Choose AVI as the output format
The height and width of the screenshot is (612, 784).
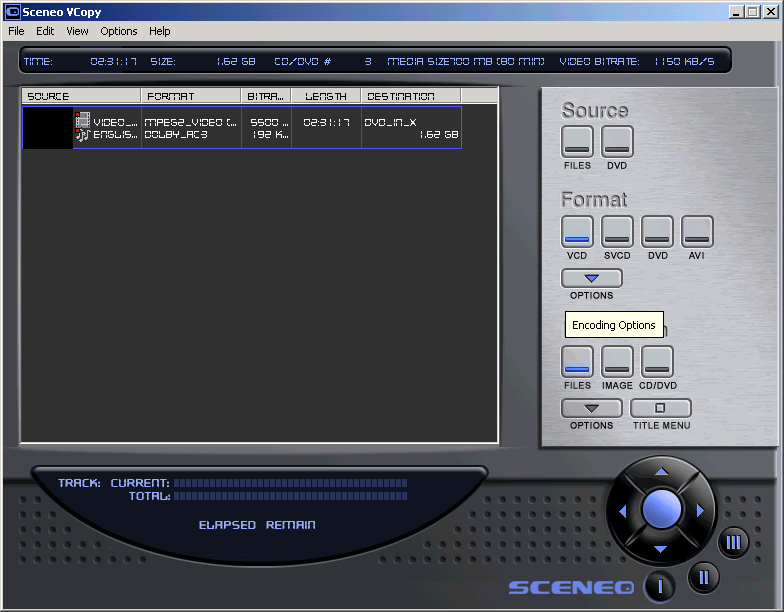697,232
